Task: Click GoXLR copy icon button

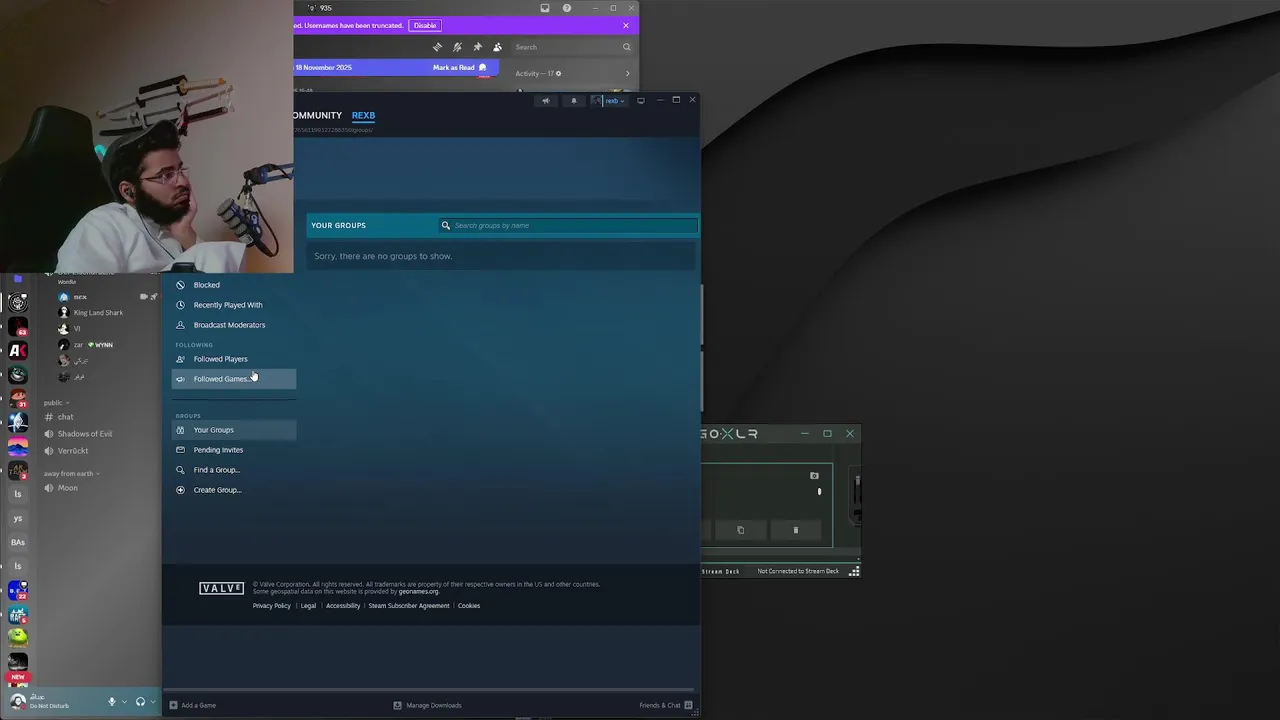Action: click(740, 530)
